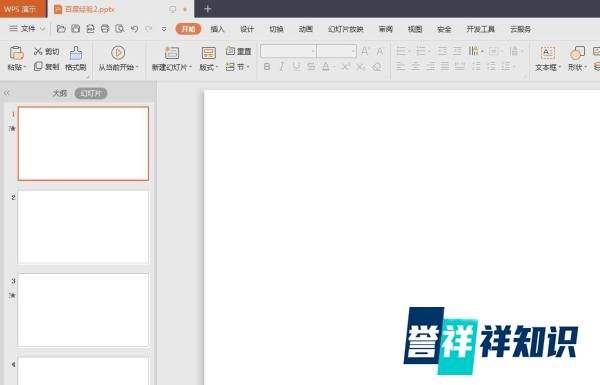Collapse the slide panel with double-chevron
This screenshot has height=385, width=600.
coord(7,93)
